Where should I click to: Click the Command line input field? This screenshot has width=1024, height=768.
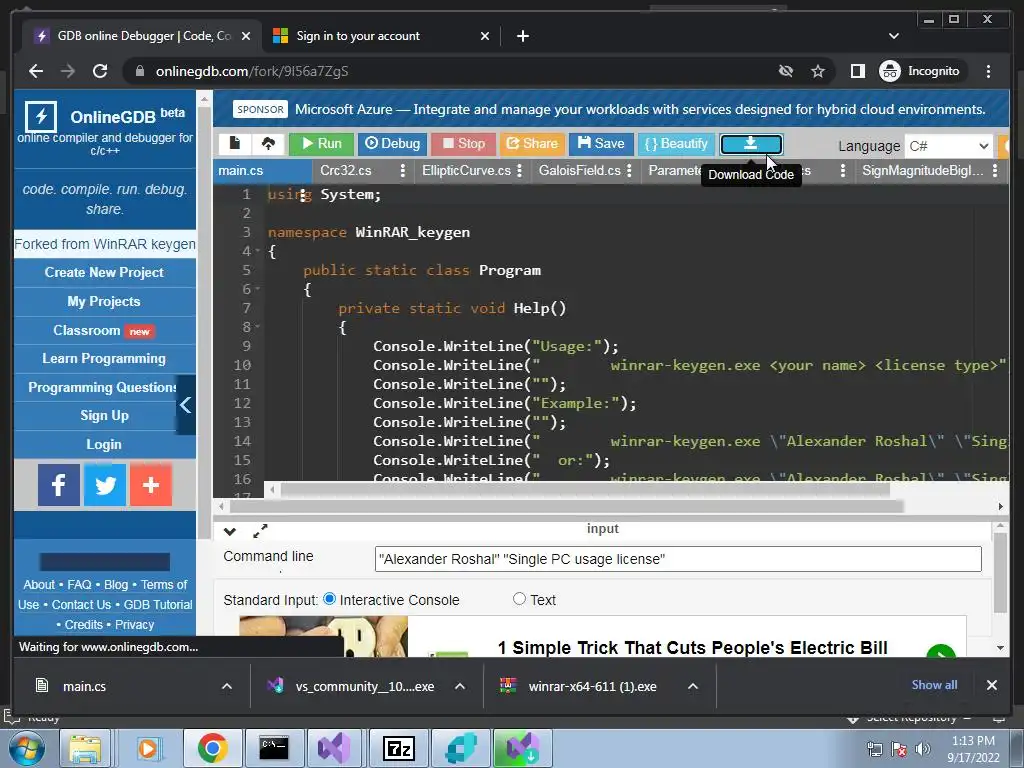[678, 559]
